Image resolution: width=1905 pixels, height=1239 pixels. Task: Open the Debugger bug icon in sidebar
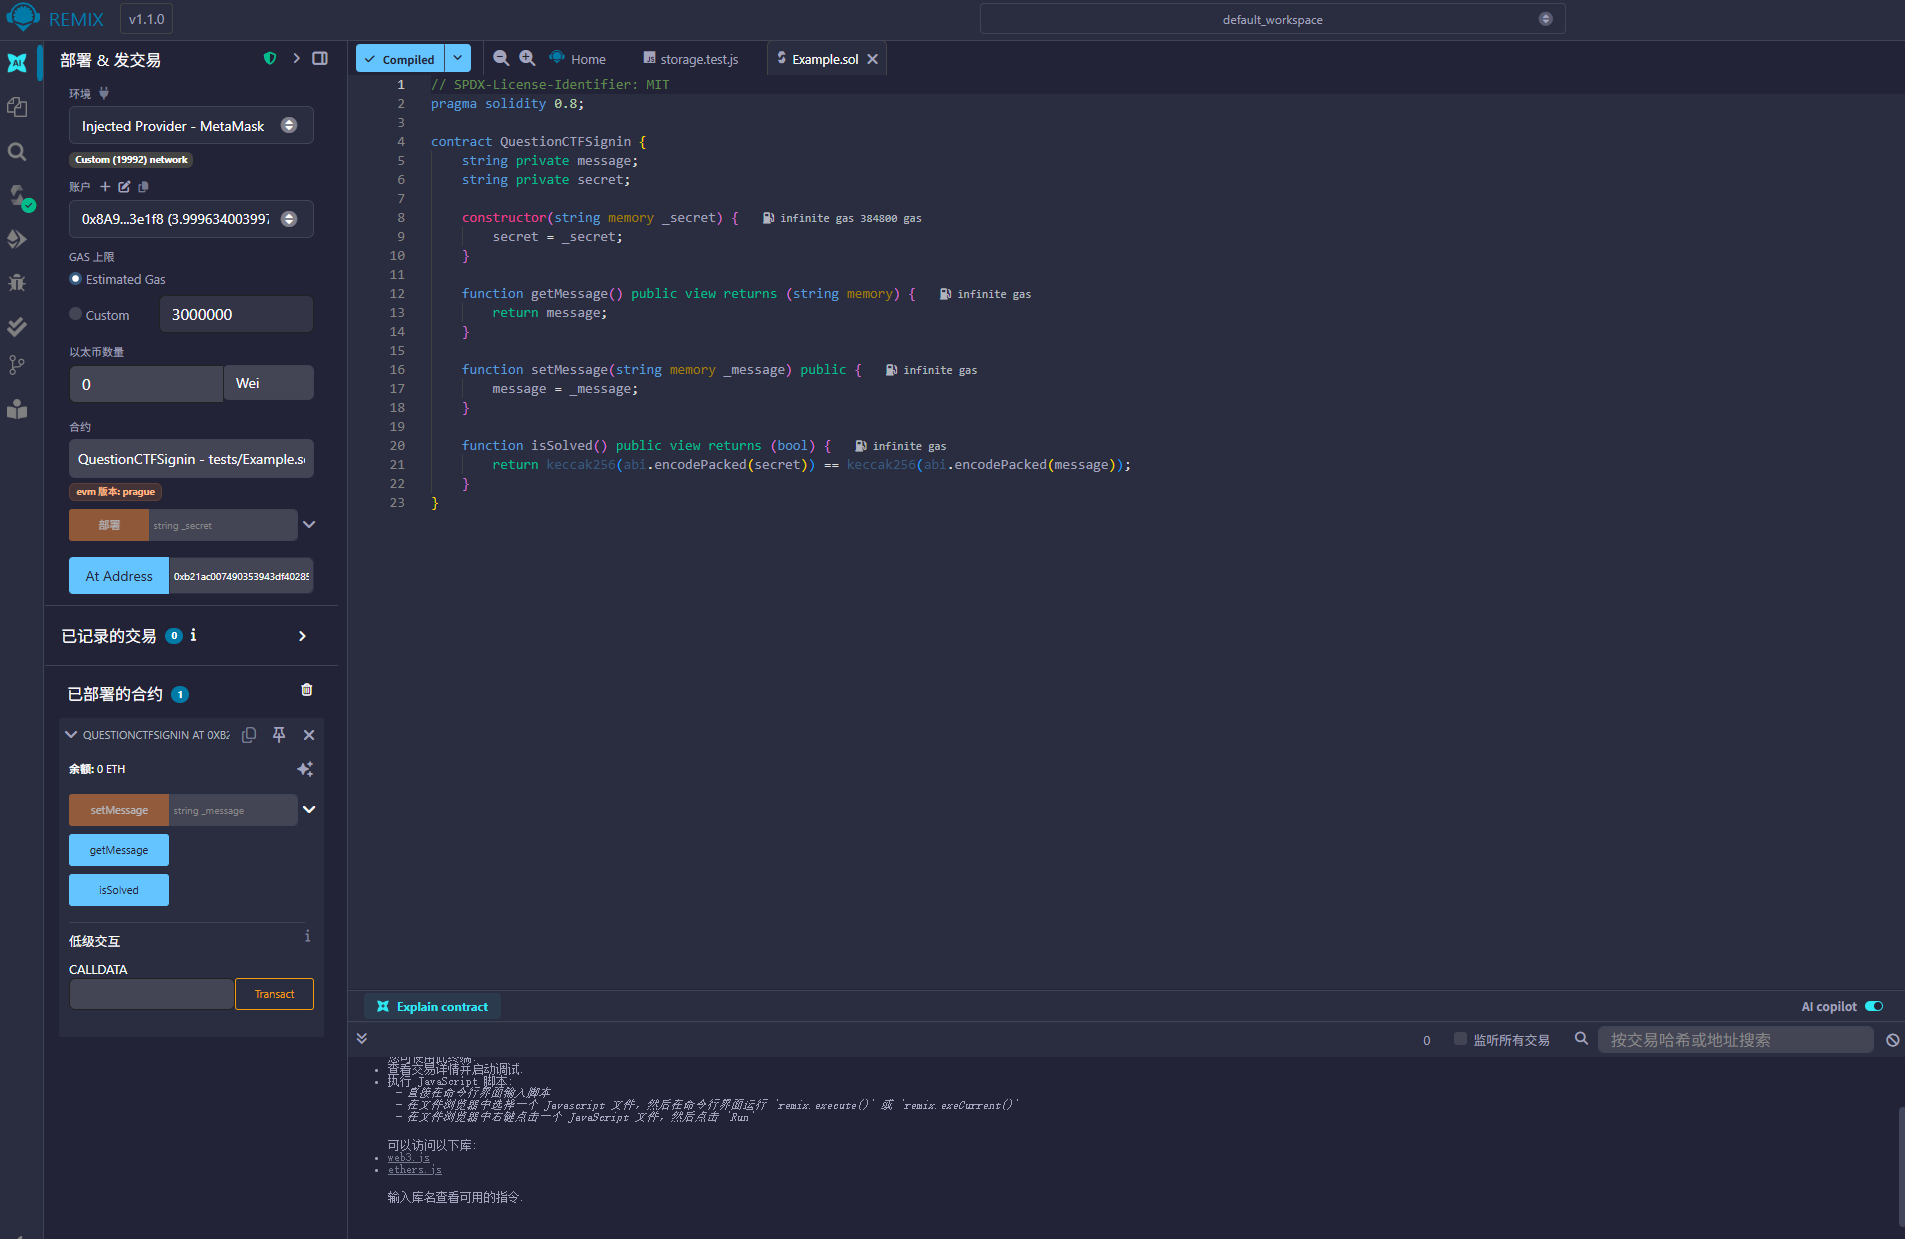pos(17,283)
